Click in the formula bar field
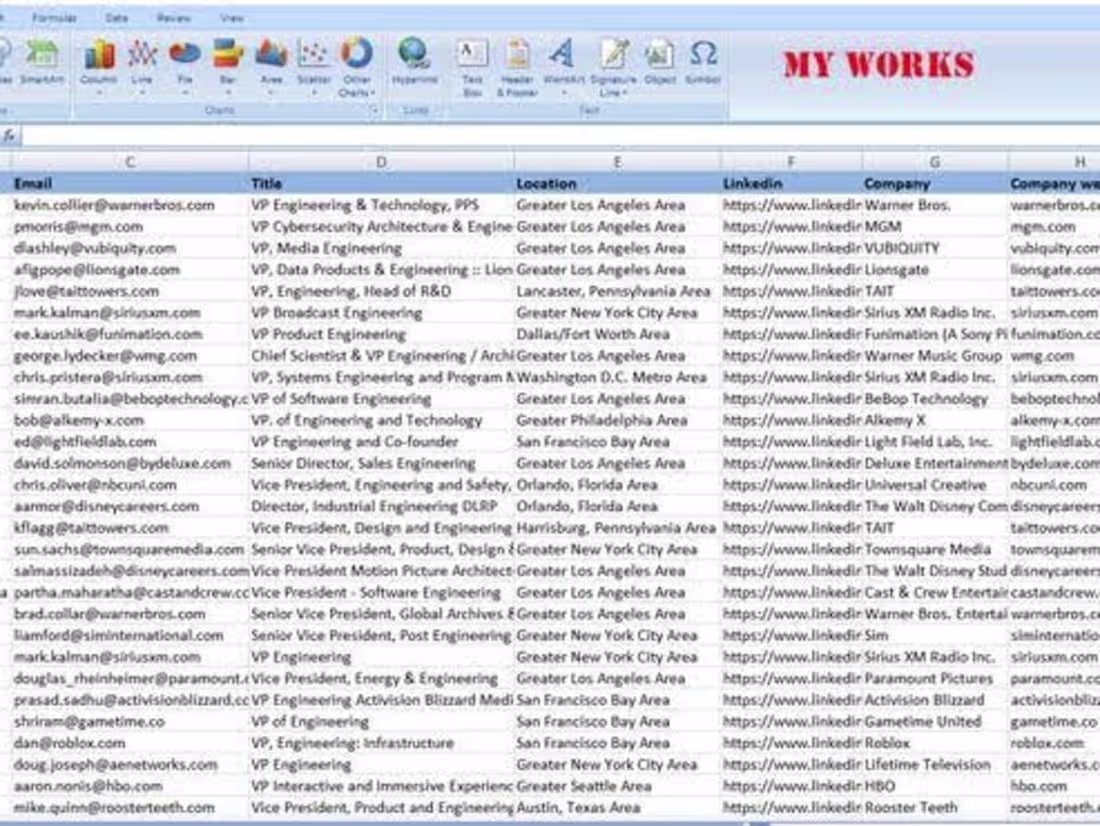 pyautogui.click(x=560, y=136)
